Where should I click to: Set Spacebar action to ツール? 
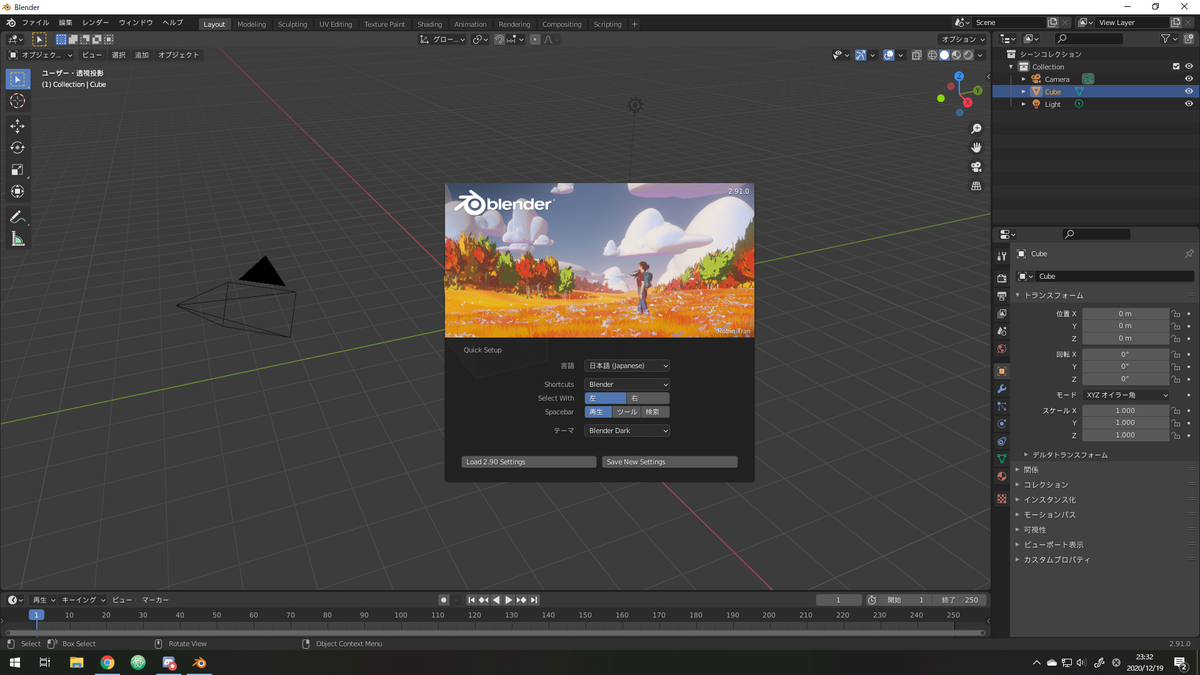coord(626,412)
